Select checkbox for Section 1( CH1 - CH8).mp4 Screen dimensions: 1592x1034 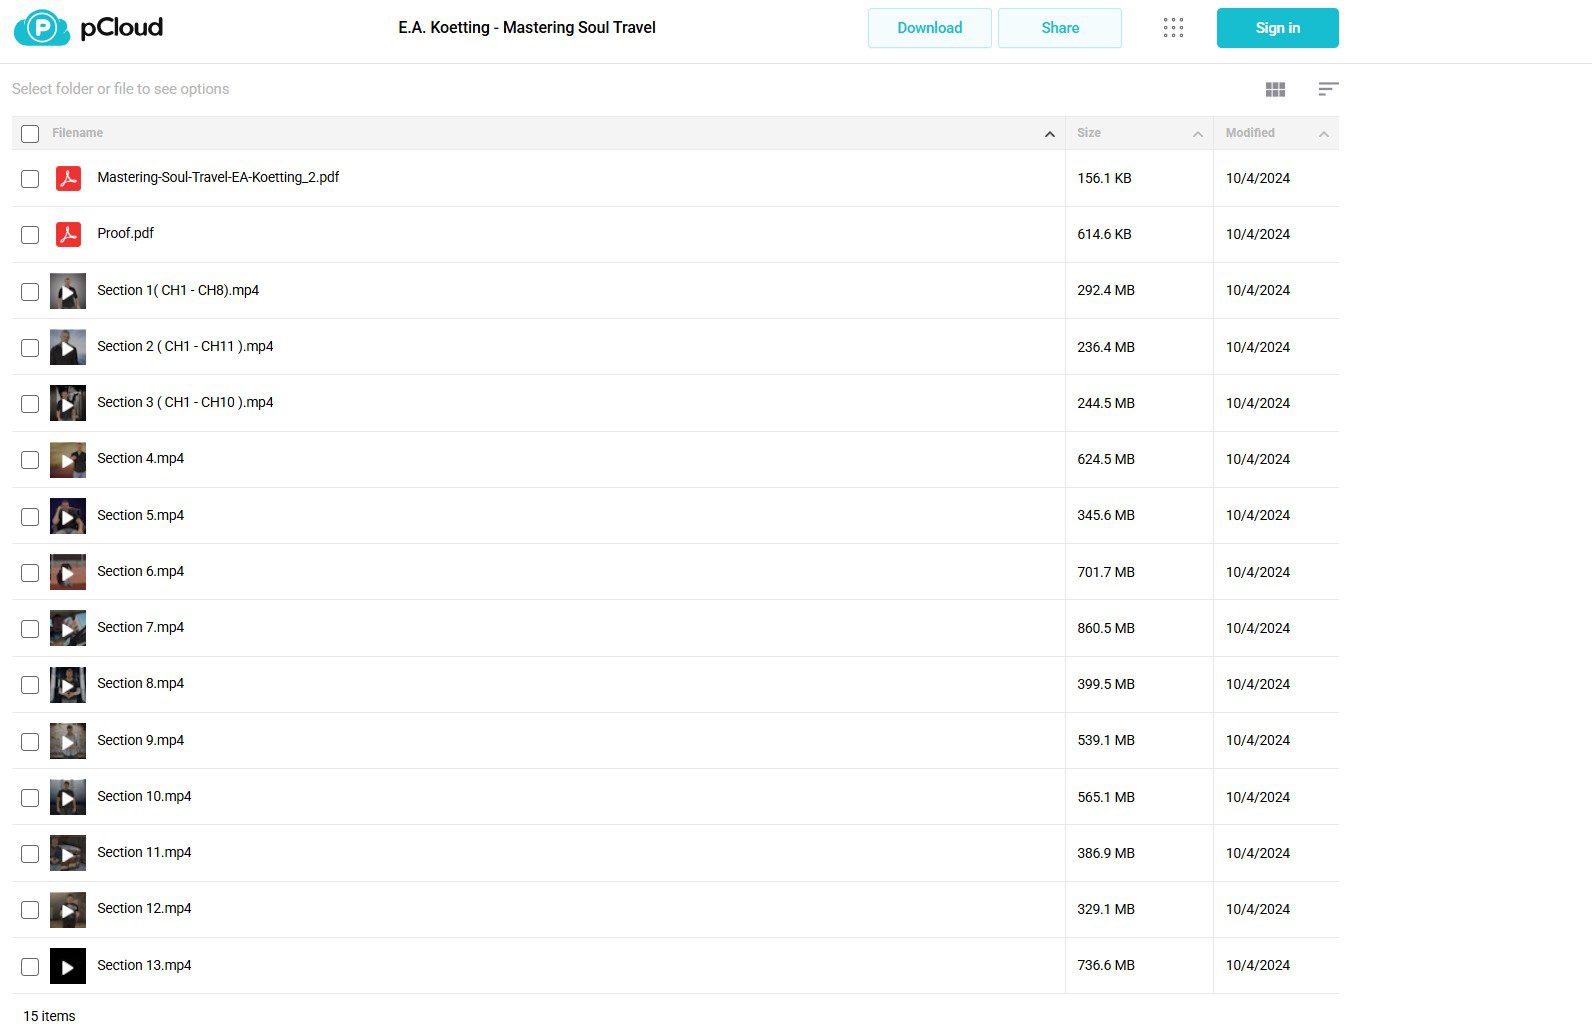click(x=30, y=291)
